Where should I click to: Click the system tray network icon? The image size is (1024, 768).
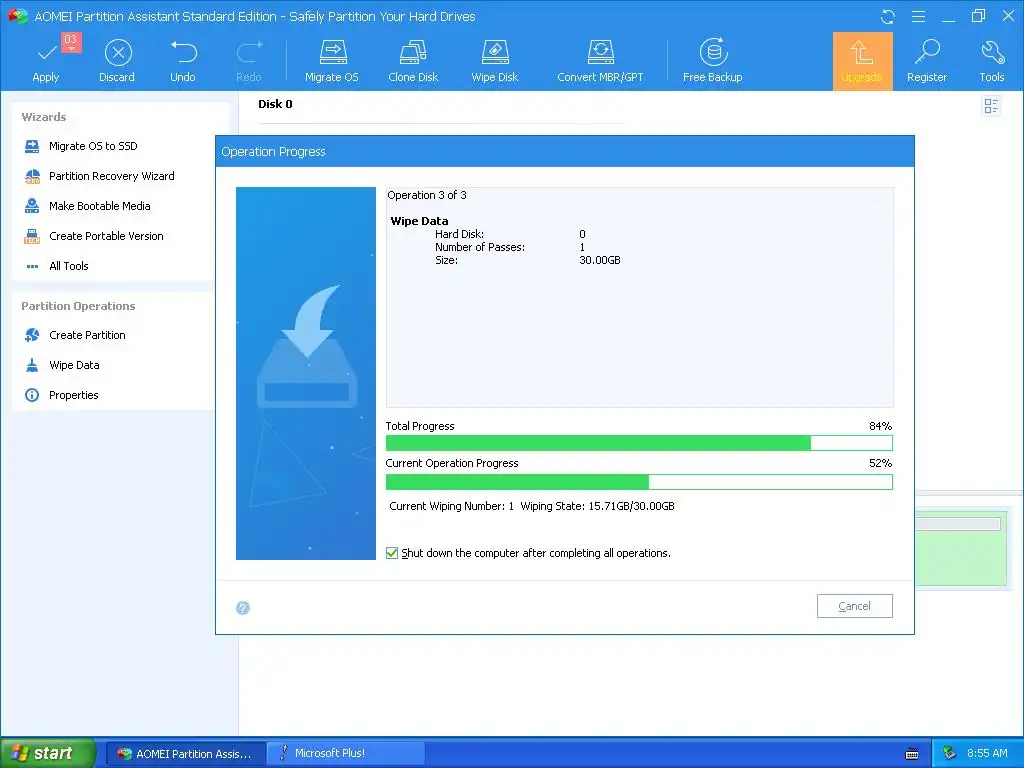950,754
